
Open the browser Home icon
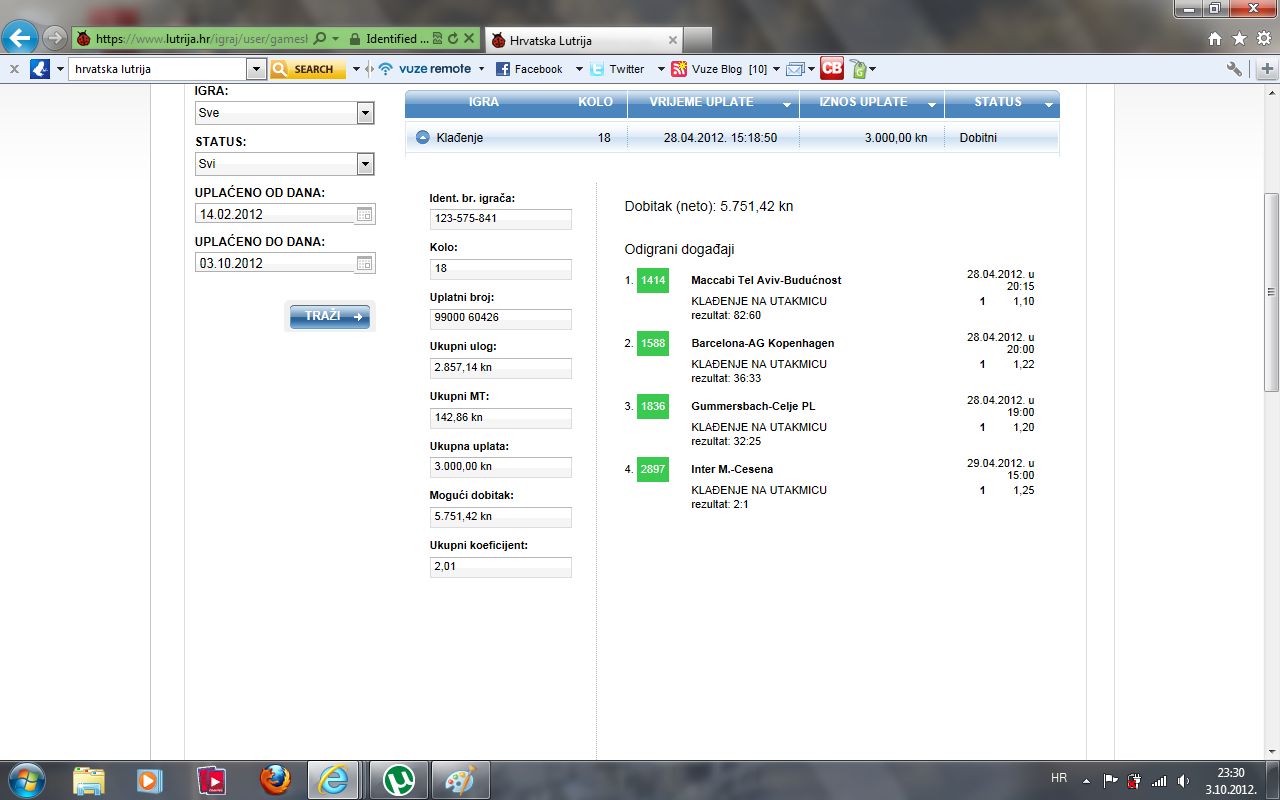pyautogui.click(x=1215, y=39)
